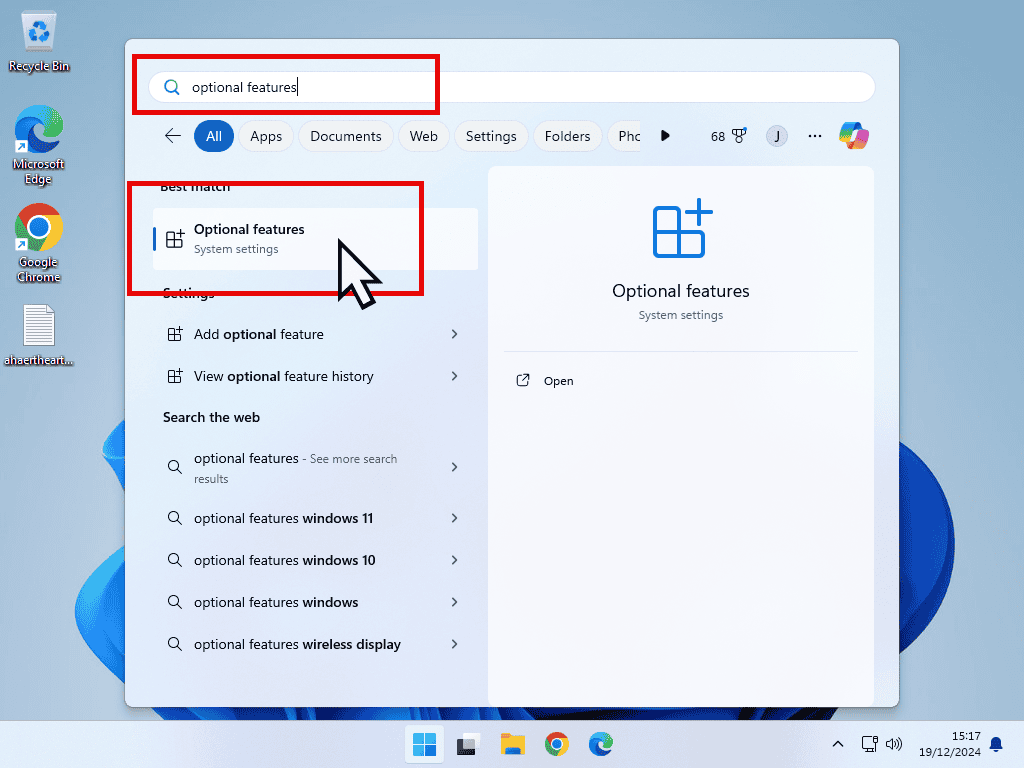The image size is (1024, 768).
Task: Click into the 'optional features' search field
Action: tap(511, 87)
